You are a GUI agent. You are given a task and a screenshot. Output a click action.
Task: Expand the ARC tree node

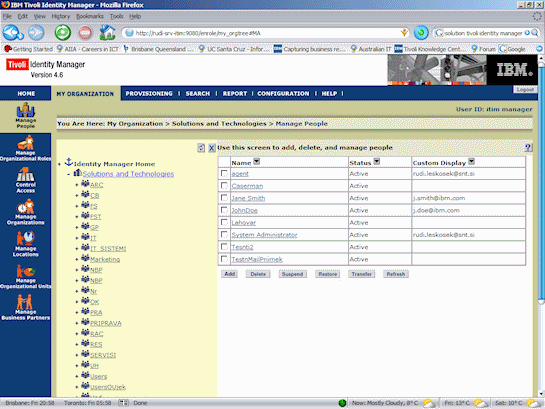(x=77, y=185)
